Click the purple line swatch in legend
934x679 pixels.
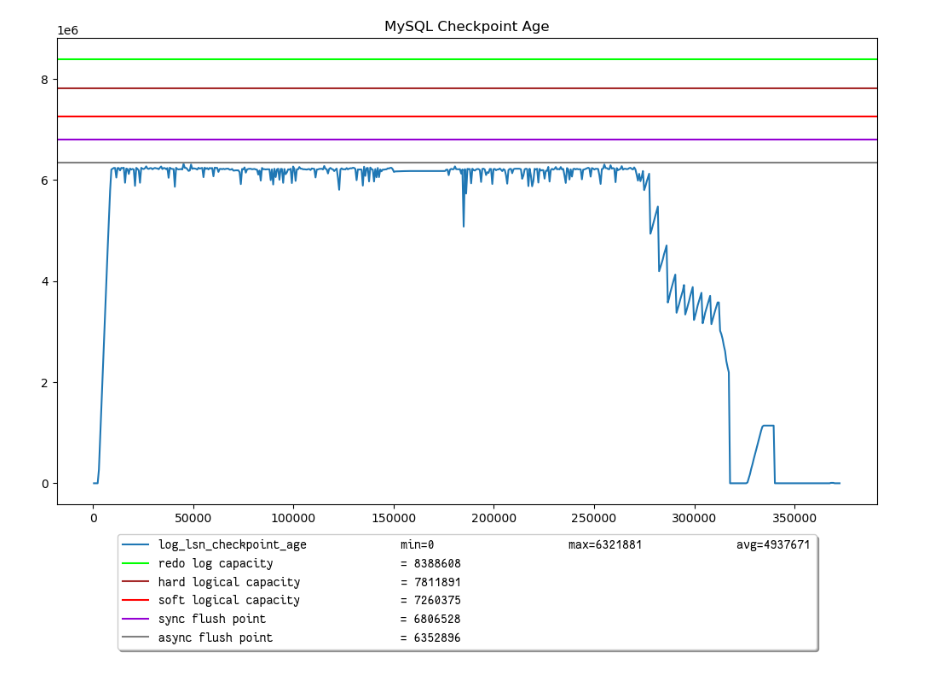pos(135,619)
